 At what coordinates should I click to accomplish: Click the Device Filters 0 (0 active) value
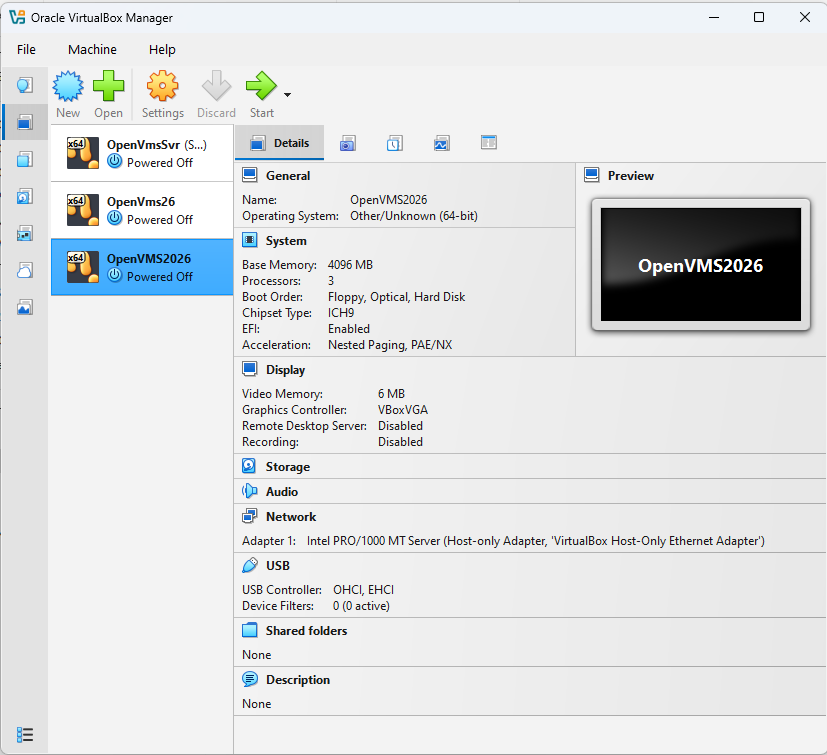[361, 606]
